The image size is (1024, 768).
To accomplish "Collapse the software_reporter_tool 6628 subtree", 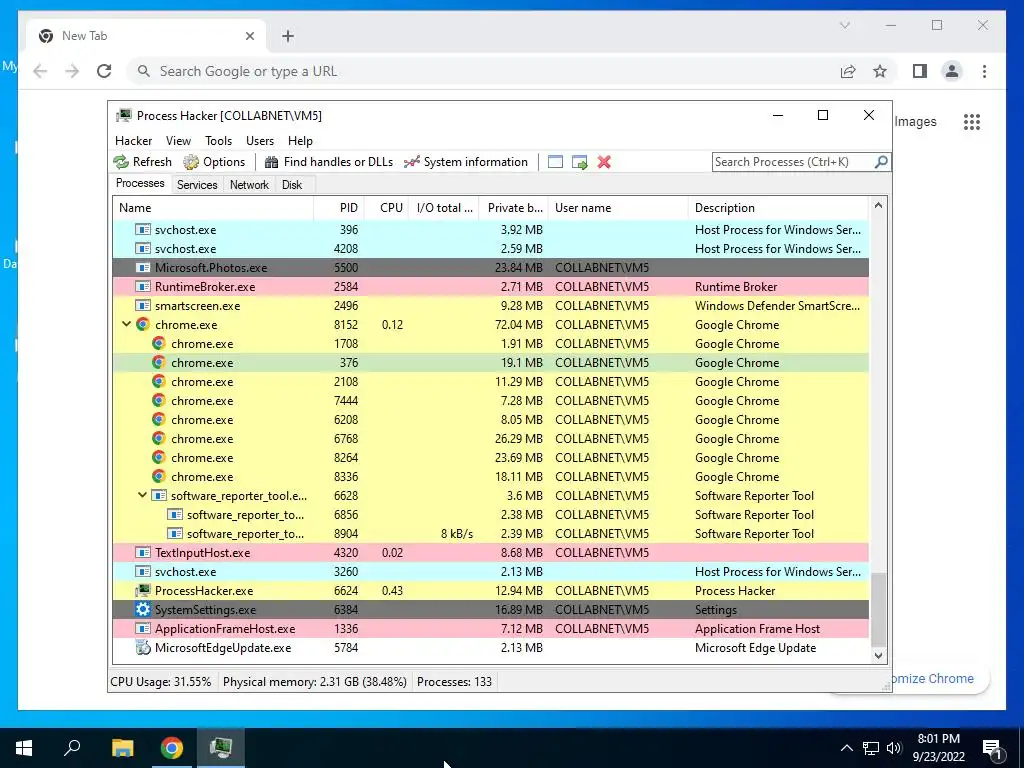I will [142, 496].
